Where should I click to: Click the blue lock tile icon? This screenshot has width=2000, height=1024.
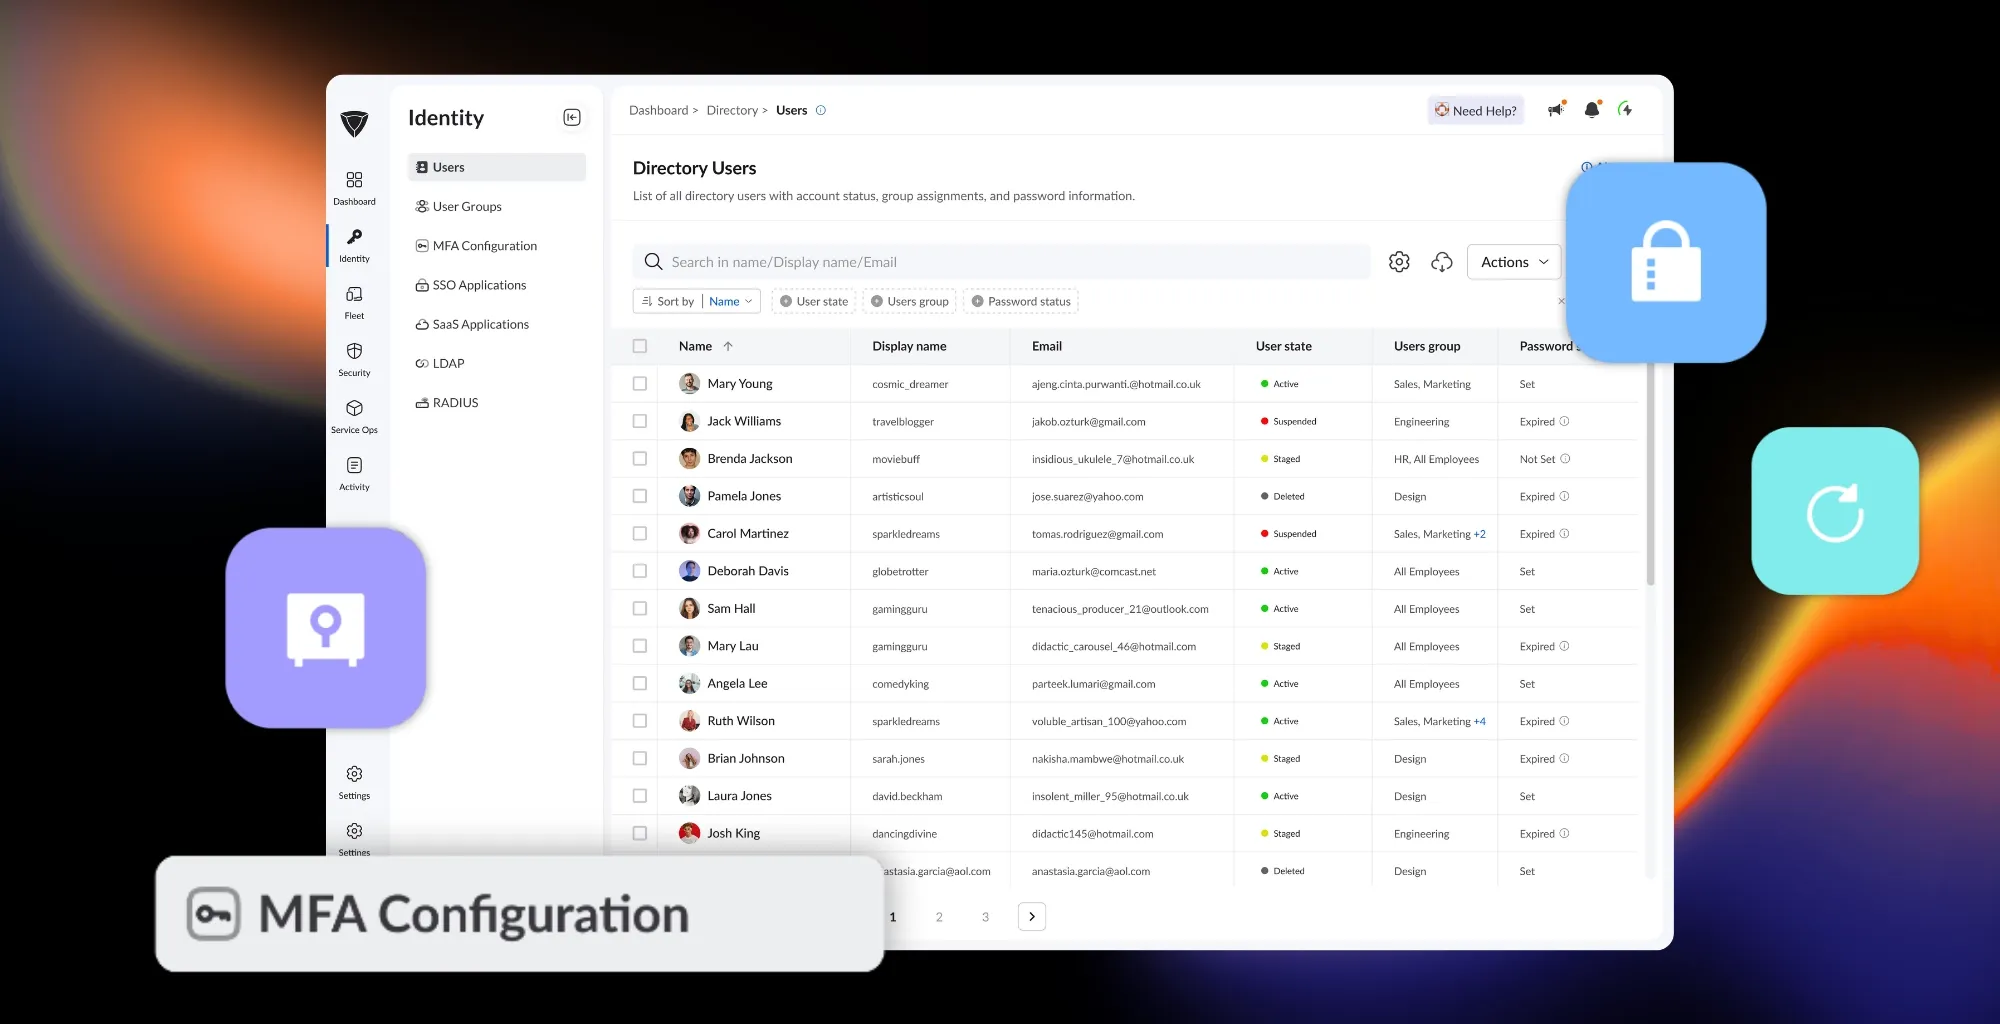pyautogui.click(x=1666, y=262)
